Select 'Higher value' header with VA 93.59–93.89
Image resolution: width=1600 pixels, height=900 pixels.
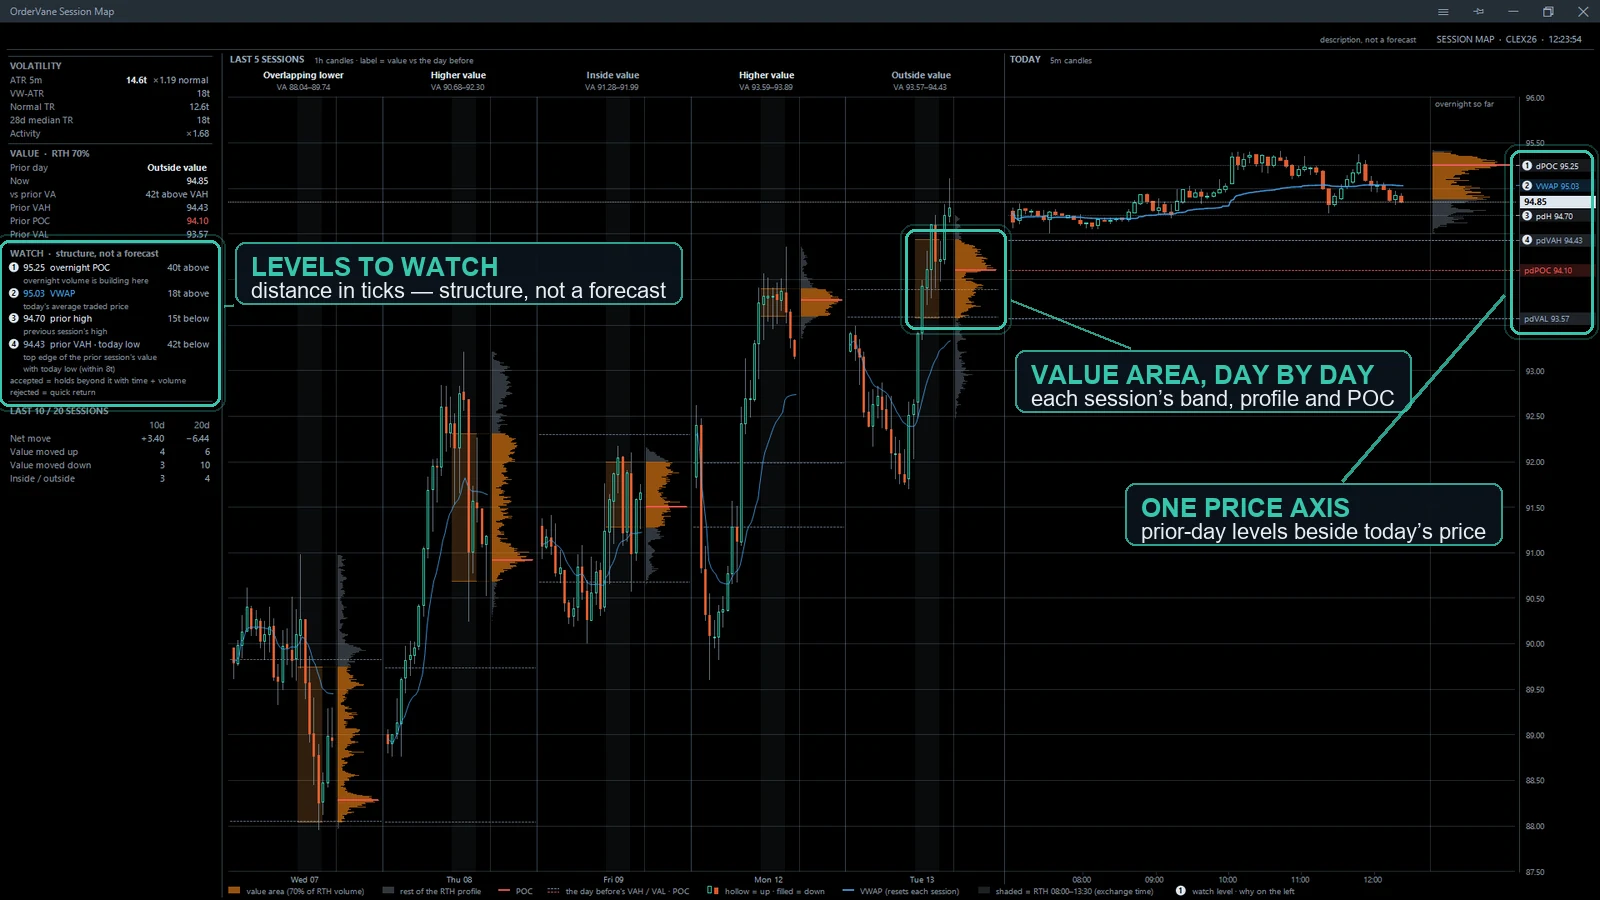(x=766, y=75)
